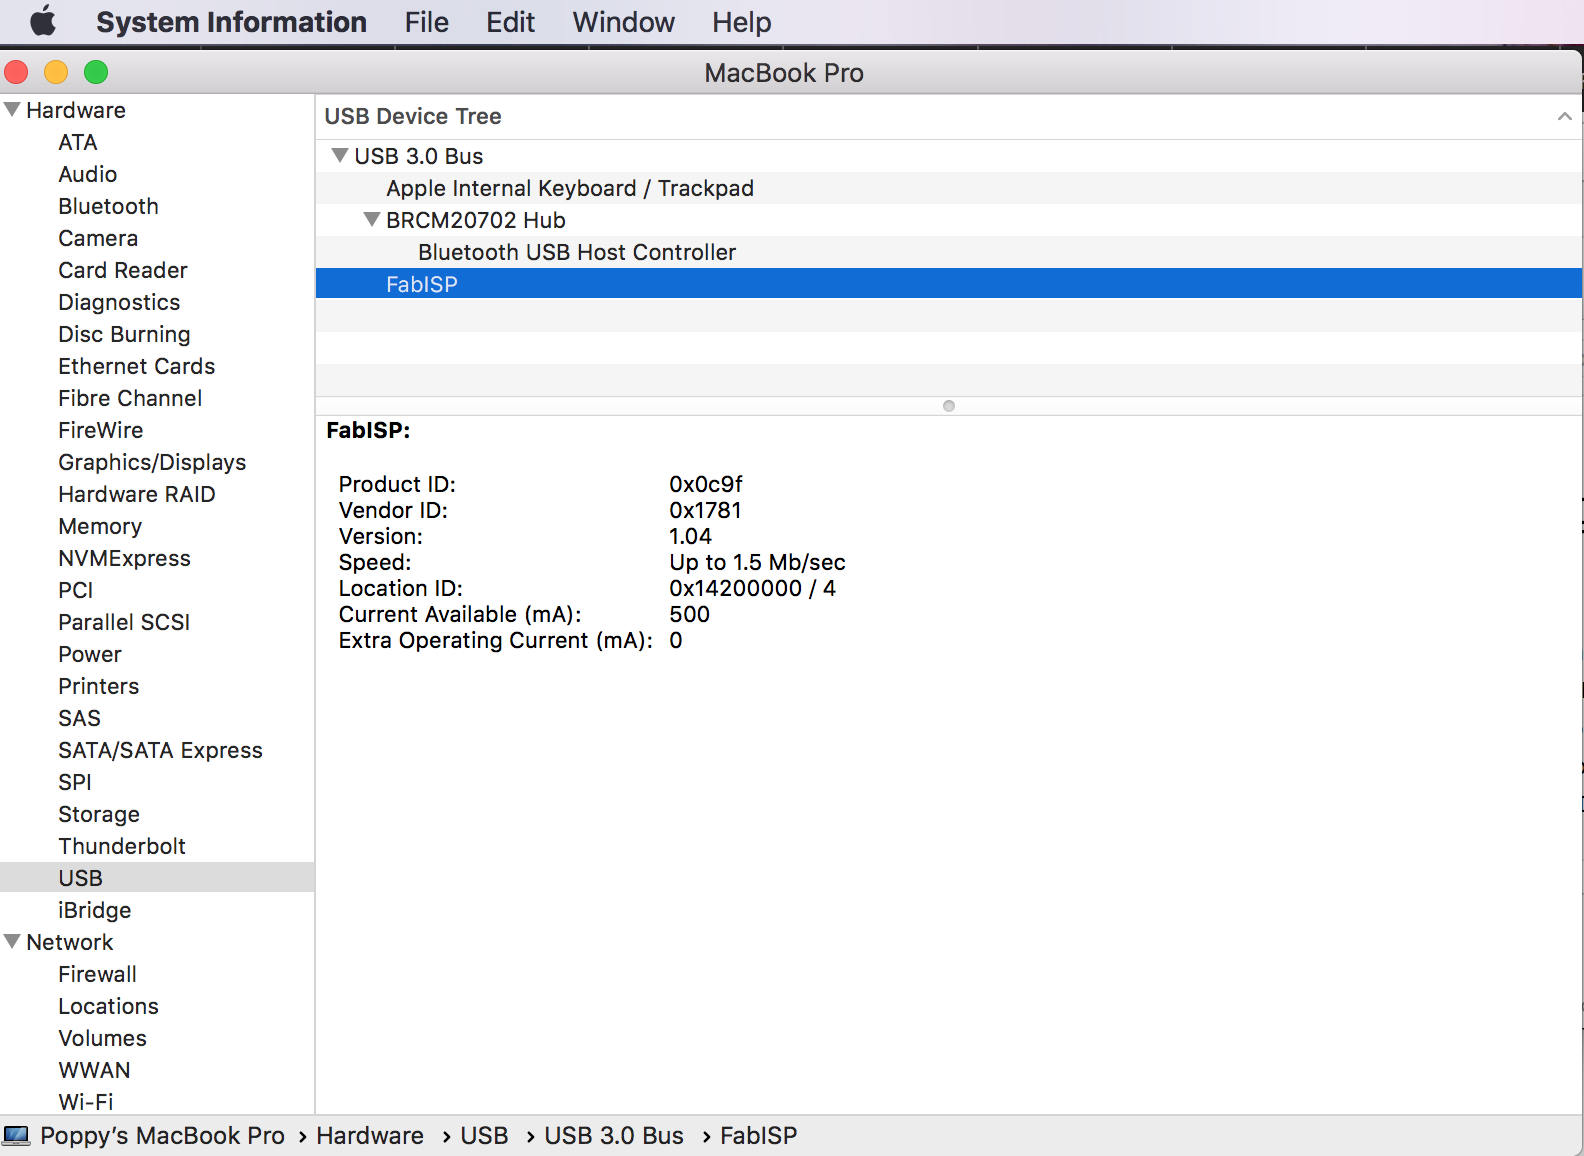
Task: Select Bluetooth USB Host Controller device
Action: coord(577,252)
